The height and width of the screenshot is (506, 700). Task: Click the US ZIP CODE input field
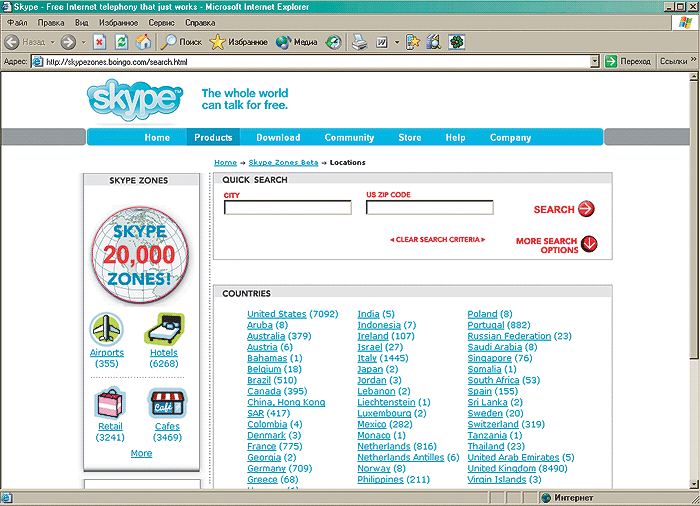[x=429, y=208]
